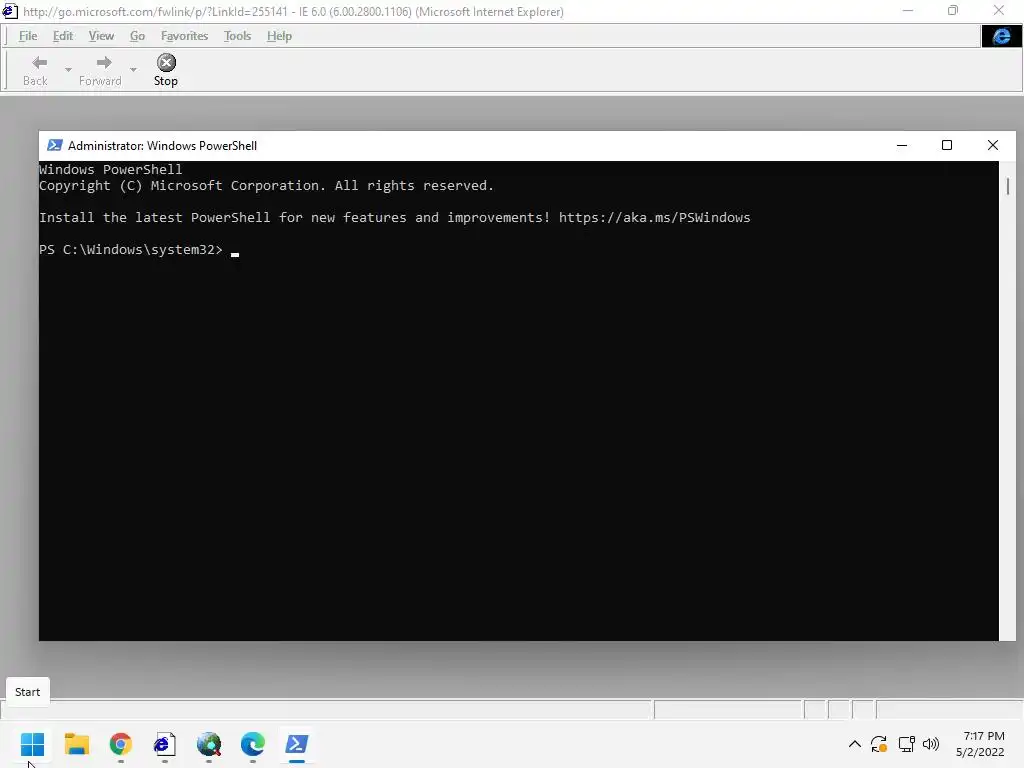This screenshot has width=1024, height=768.
Task: Click the sync update tray icon
Action: 879,744
